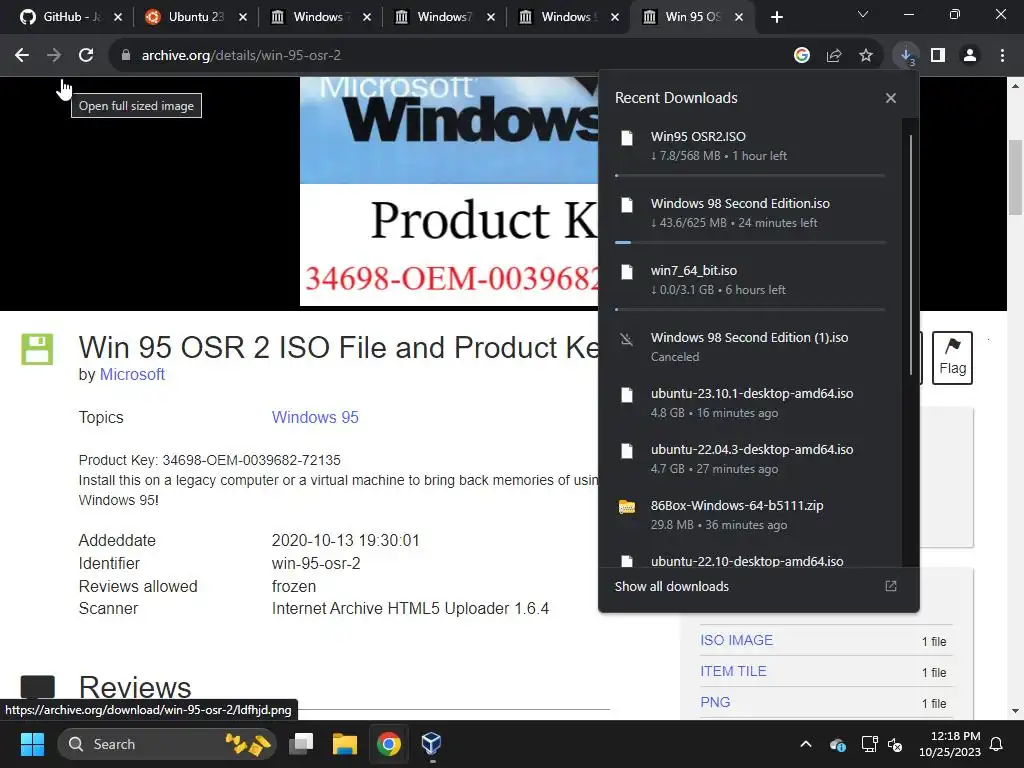Click the page vertical scrollbar thumb
1024x768 pixels.
1015,177
